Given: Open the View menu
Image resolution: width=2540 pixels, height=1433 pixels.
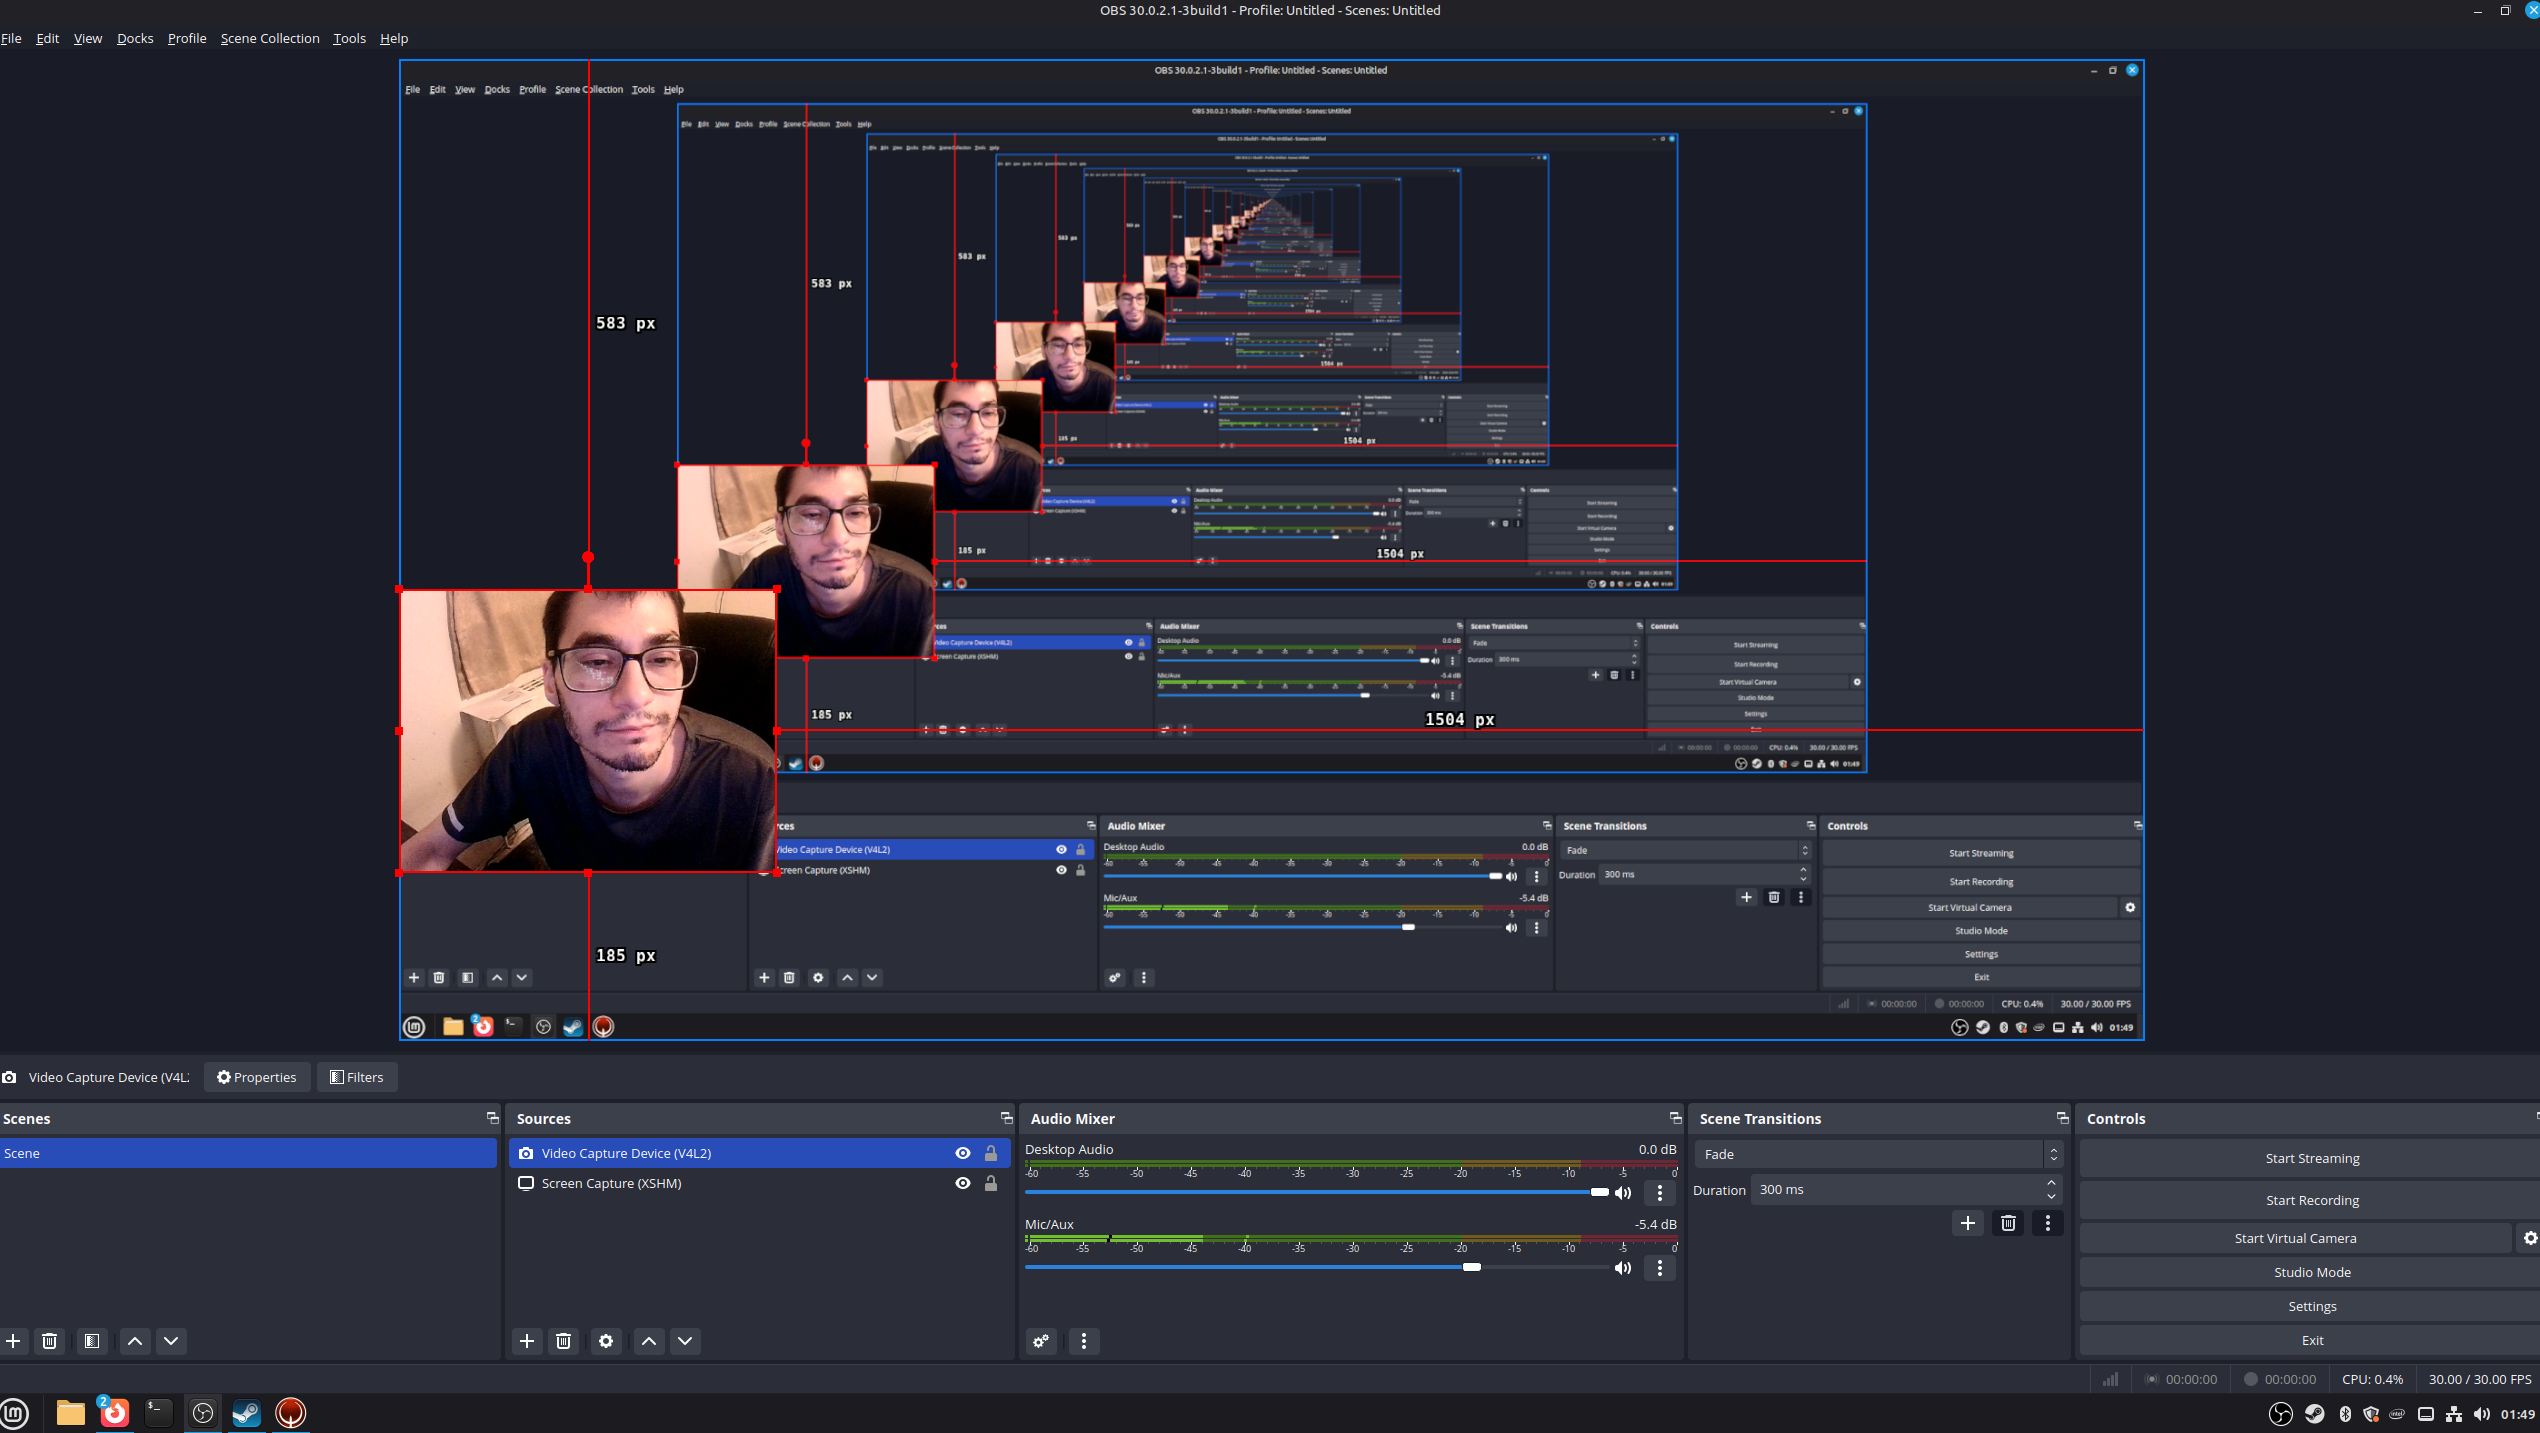Looking at the screenshot, I should click(88, 38).
